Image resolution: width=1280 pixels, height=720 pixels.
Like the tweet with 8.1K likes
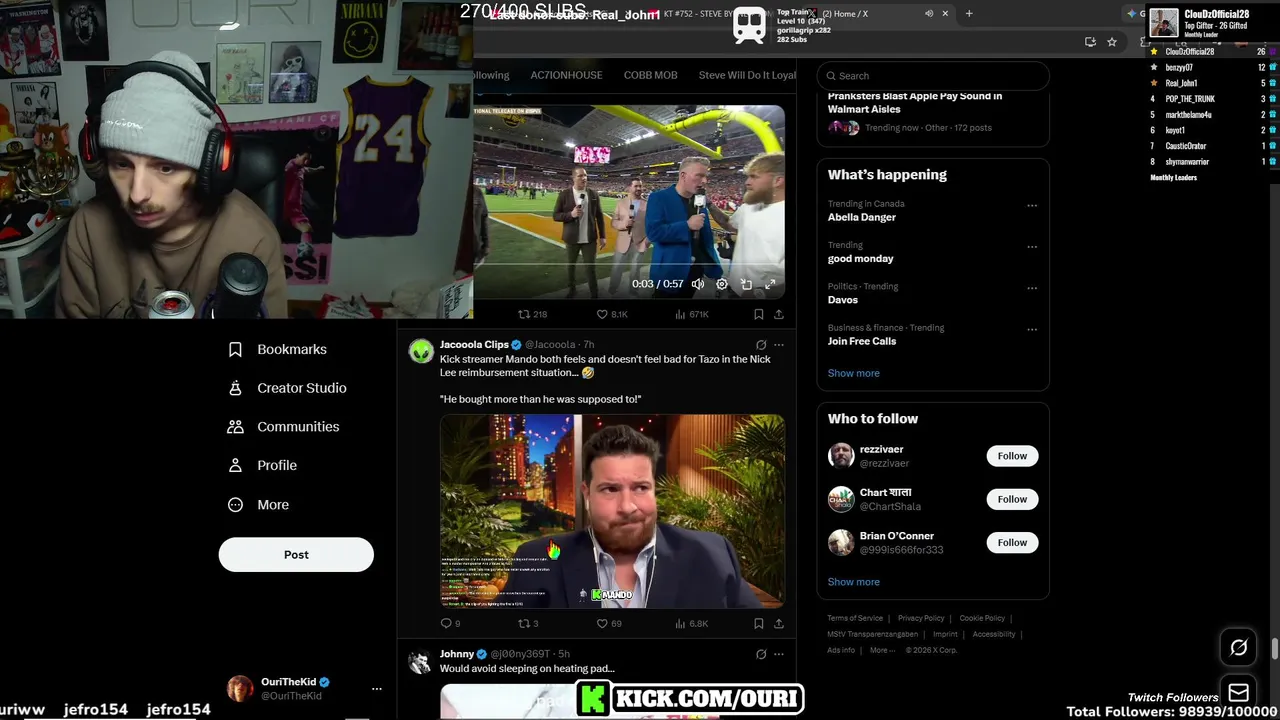(612, 314)
